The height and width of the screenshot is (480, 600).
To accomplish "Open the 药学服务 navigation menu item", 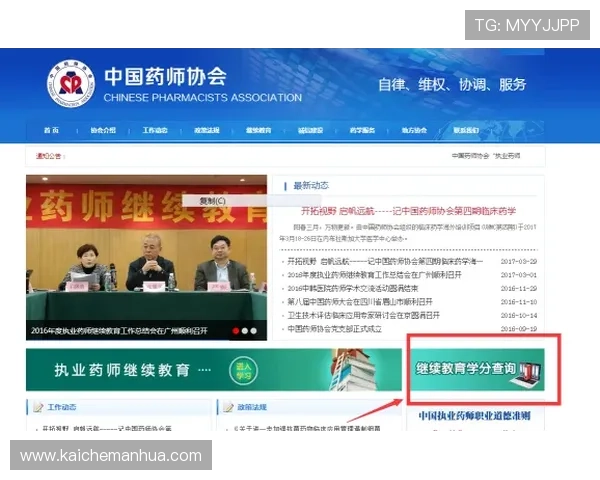I will pos(362,130).
